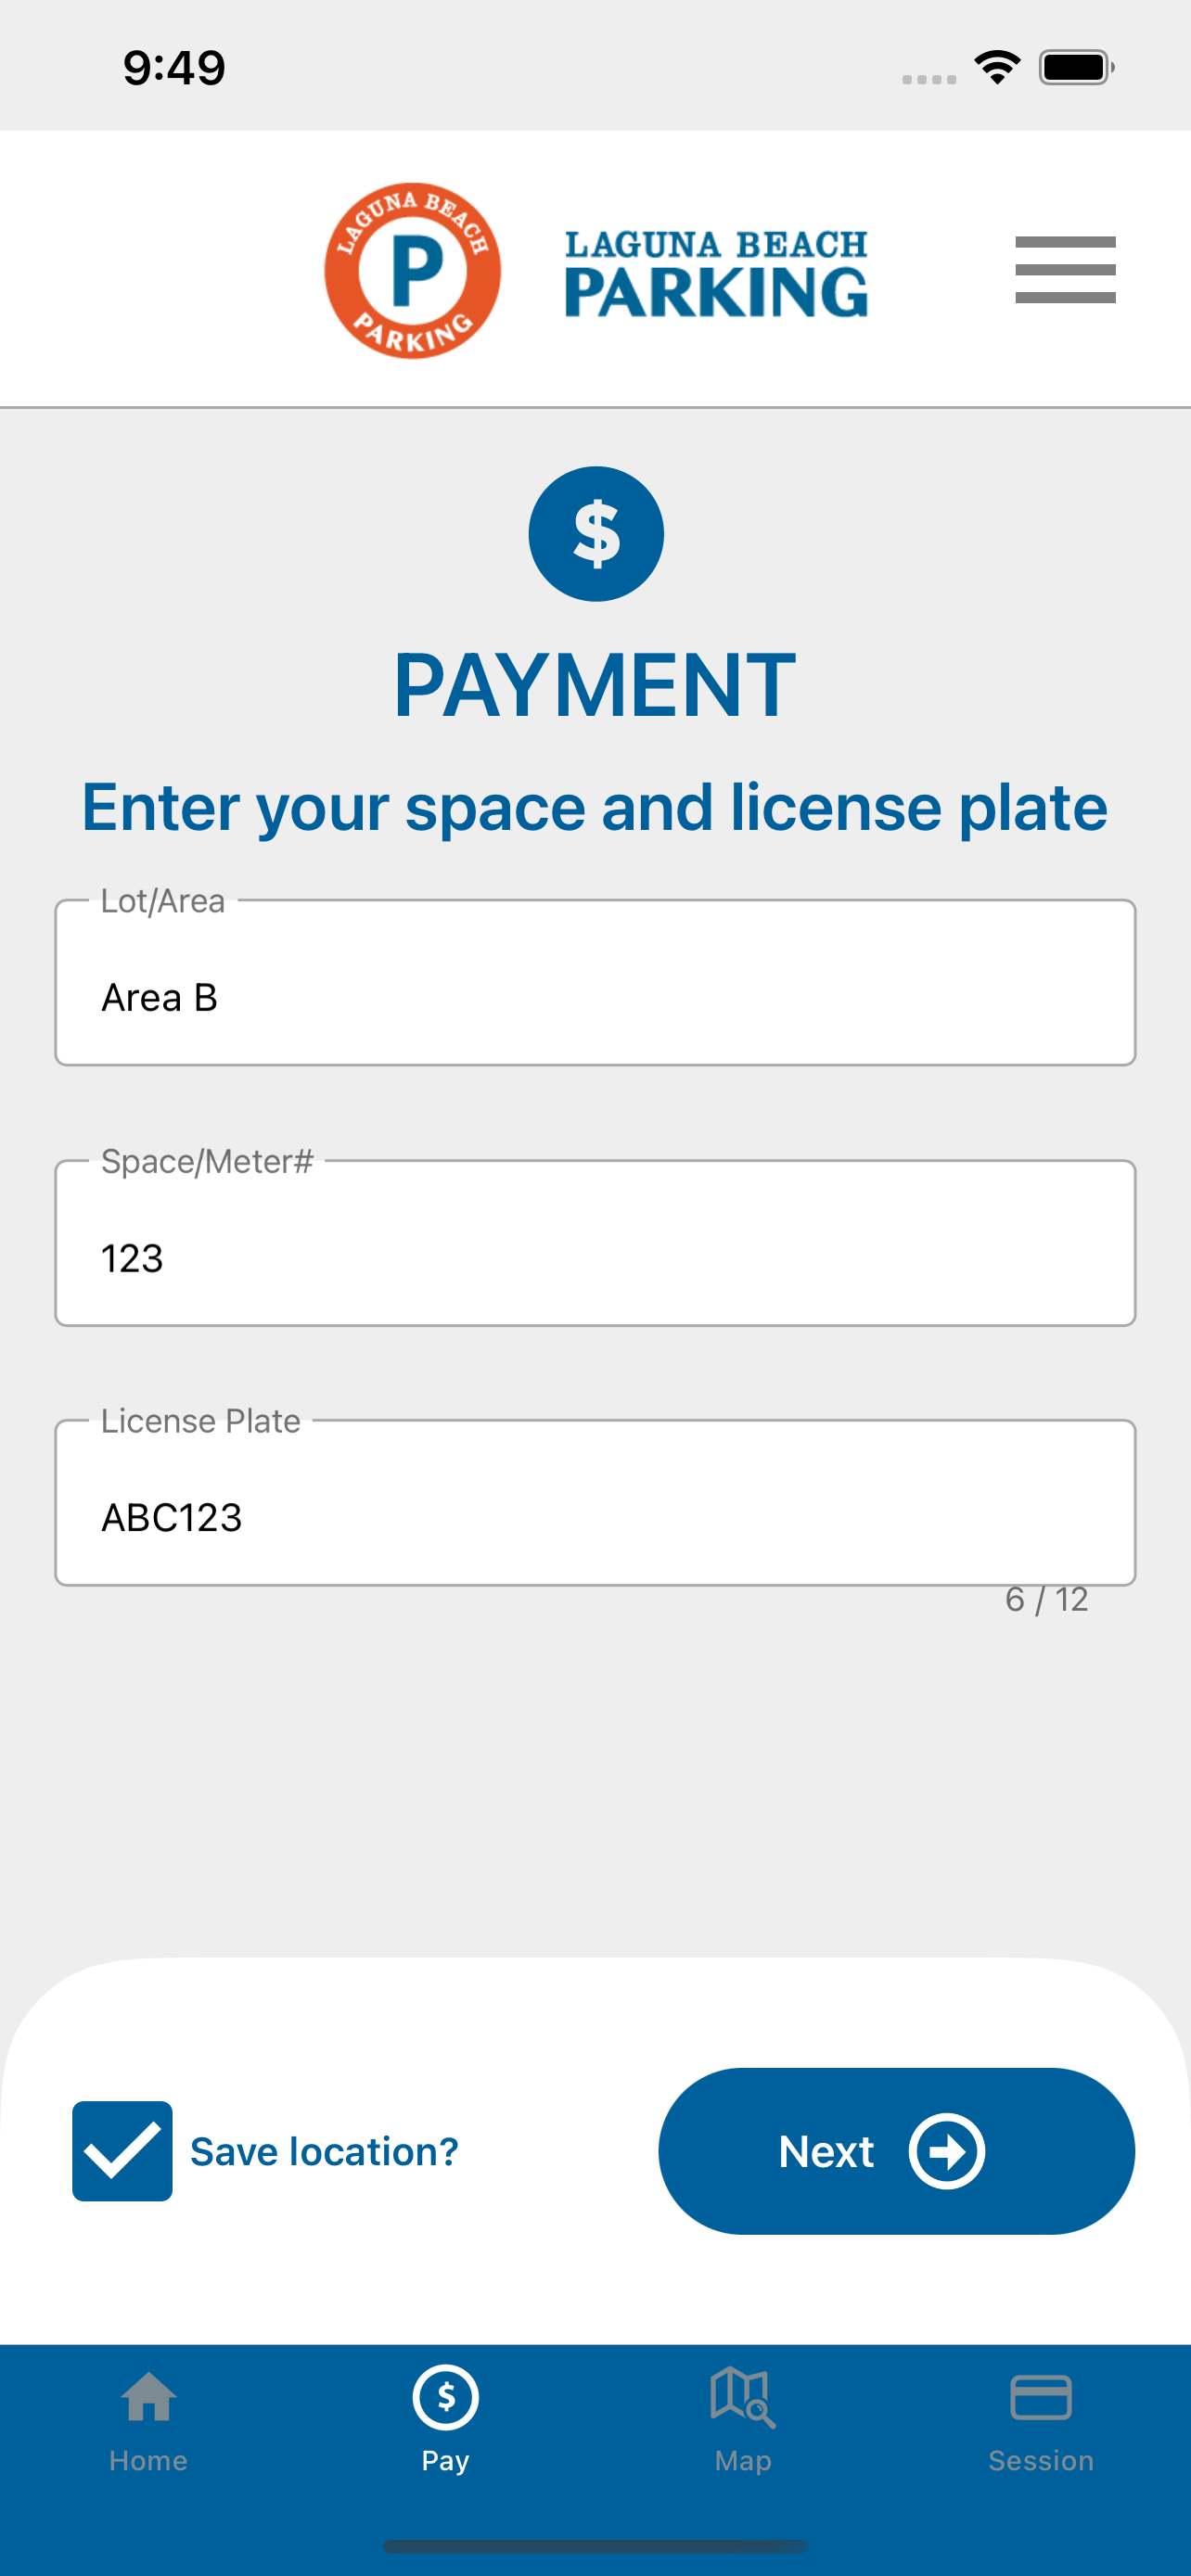Open the Lot/Area dropdown showing Area B
The height and width of the screenshot is (2576, 1191).
595,983
